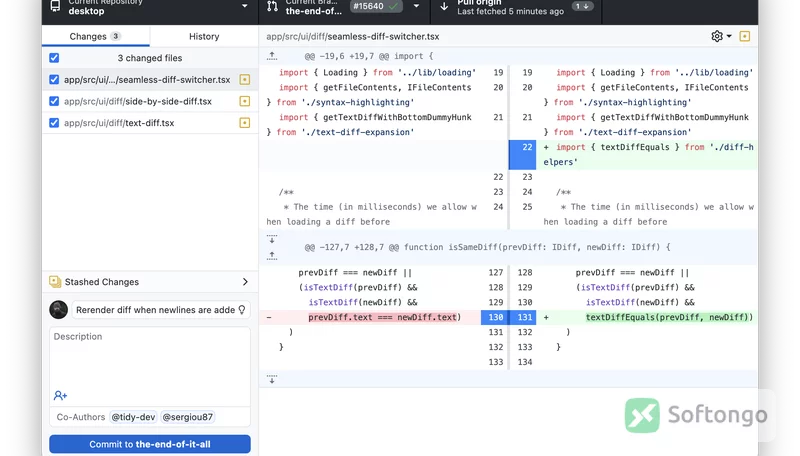Expand diff upward at first hunk header
Image resolution: width=800 pixels, height=456 pixels.
(272, 56)
